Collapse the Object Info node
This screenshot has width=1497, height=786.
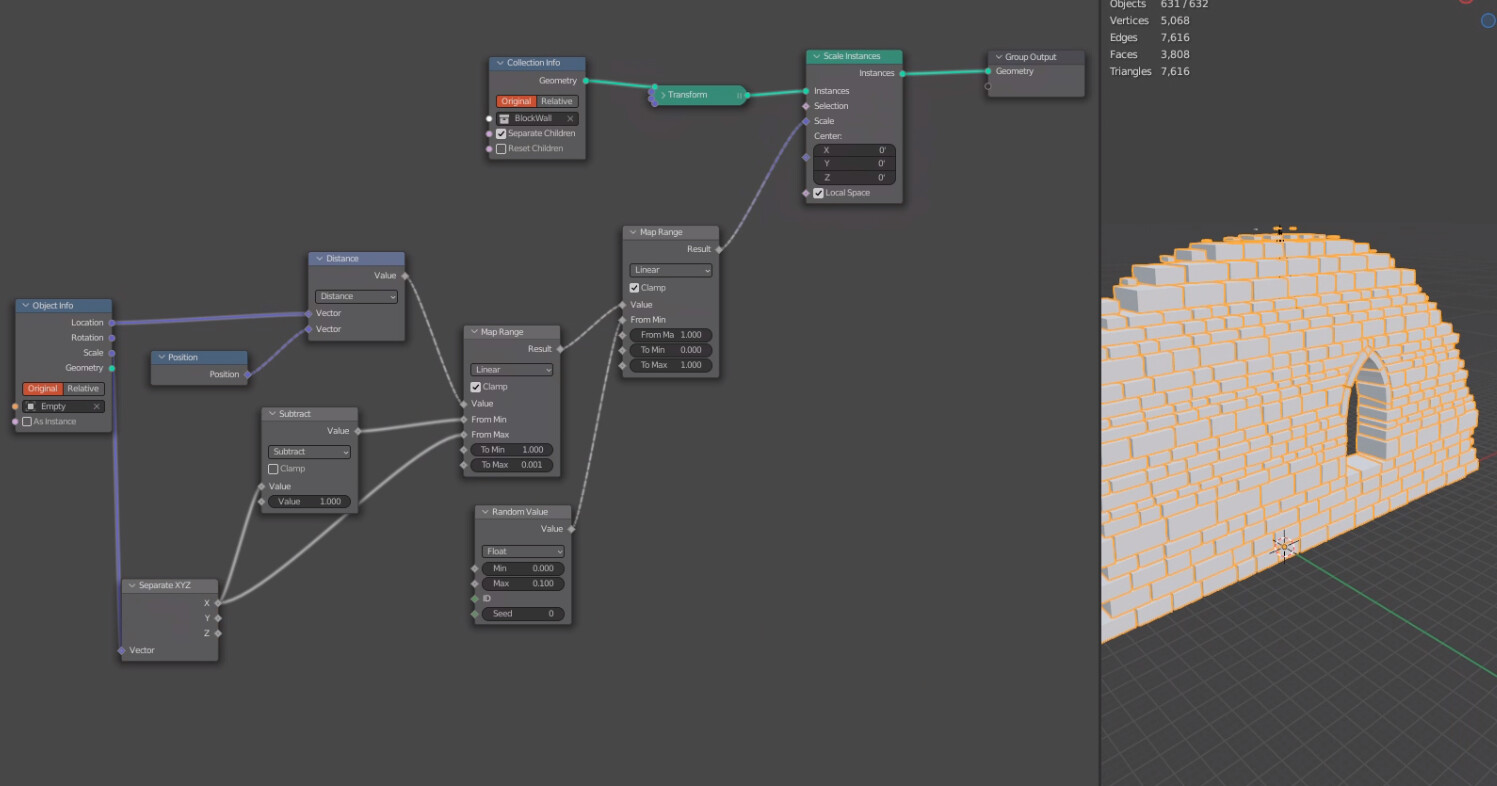click(x=25, y=306)
